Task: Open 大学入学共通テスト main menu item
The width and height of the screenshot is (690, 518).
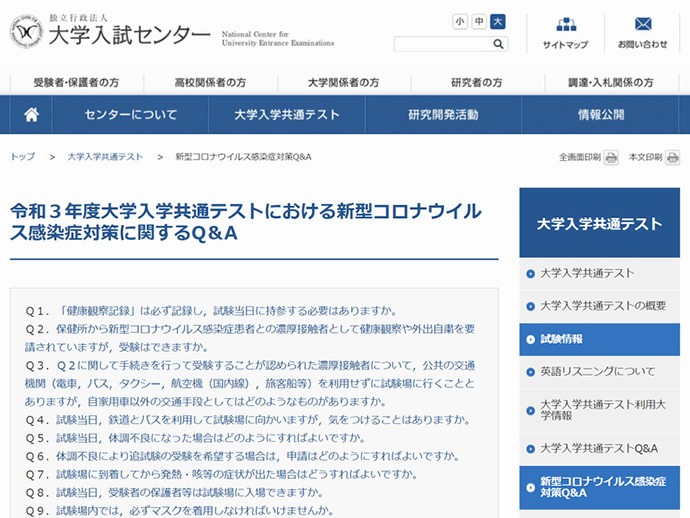Action: pos(287,114)
